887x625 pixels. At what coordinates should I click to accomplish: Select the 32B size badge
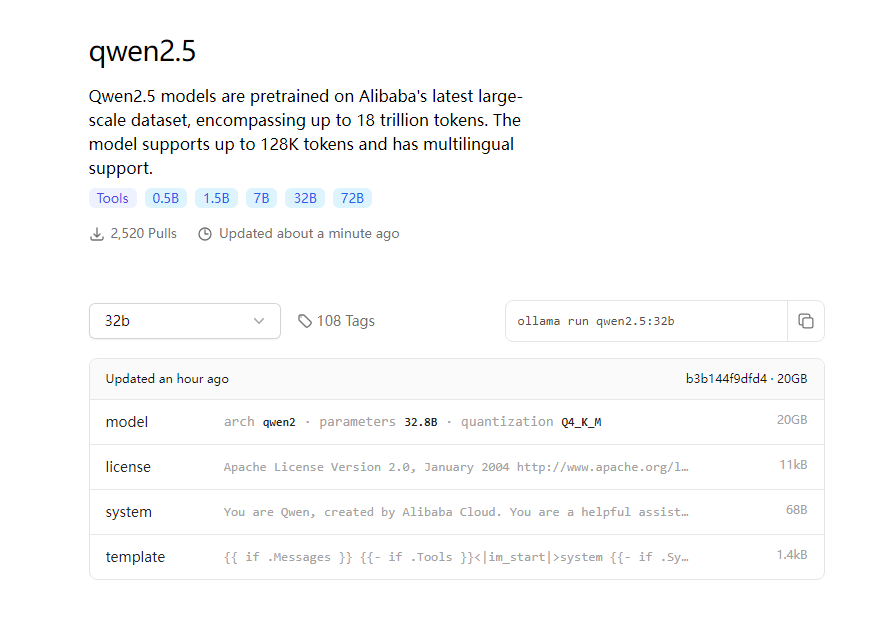tap(305, 198)
